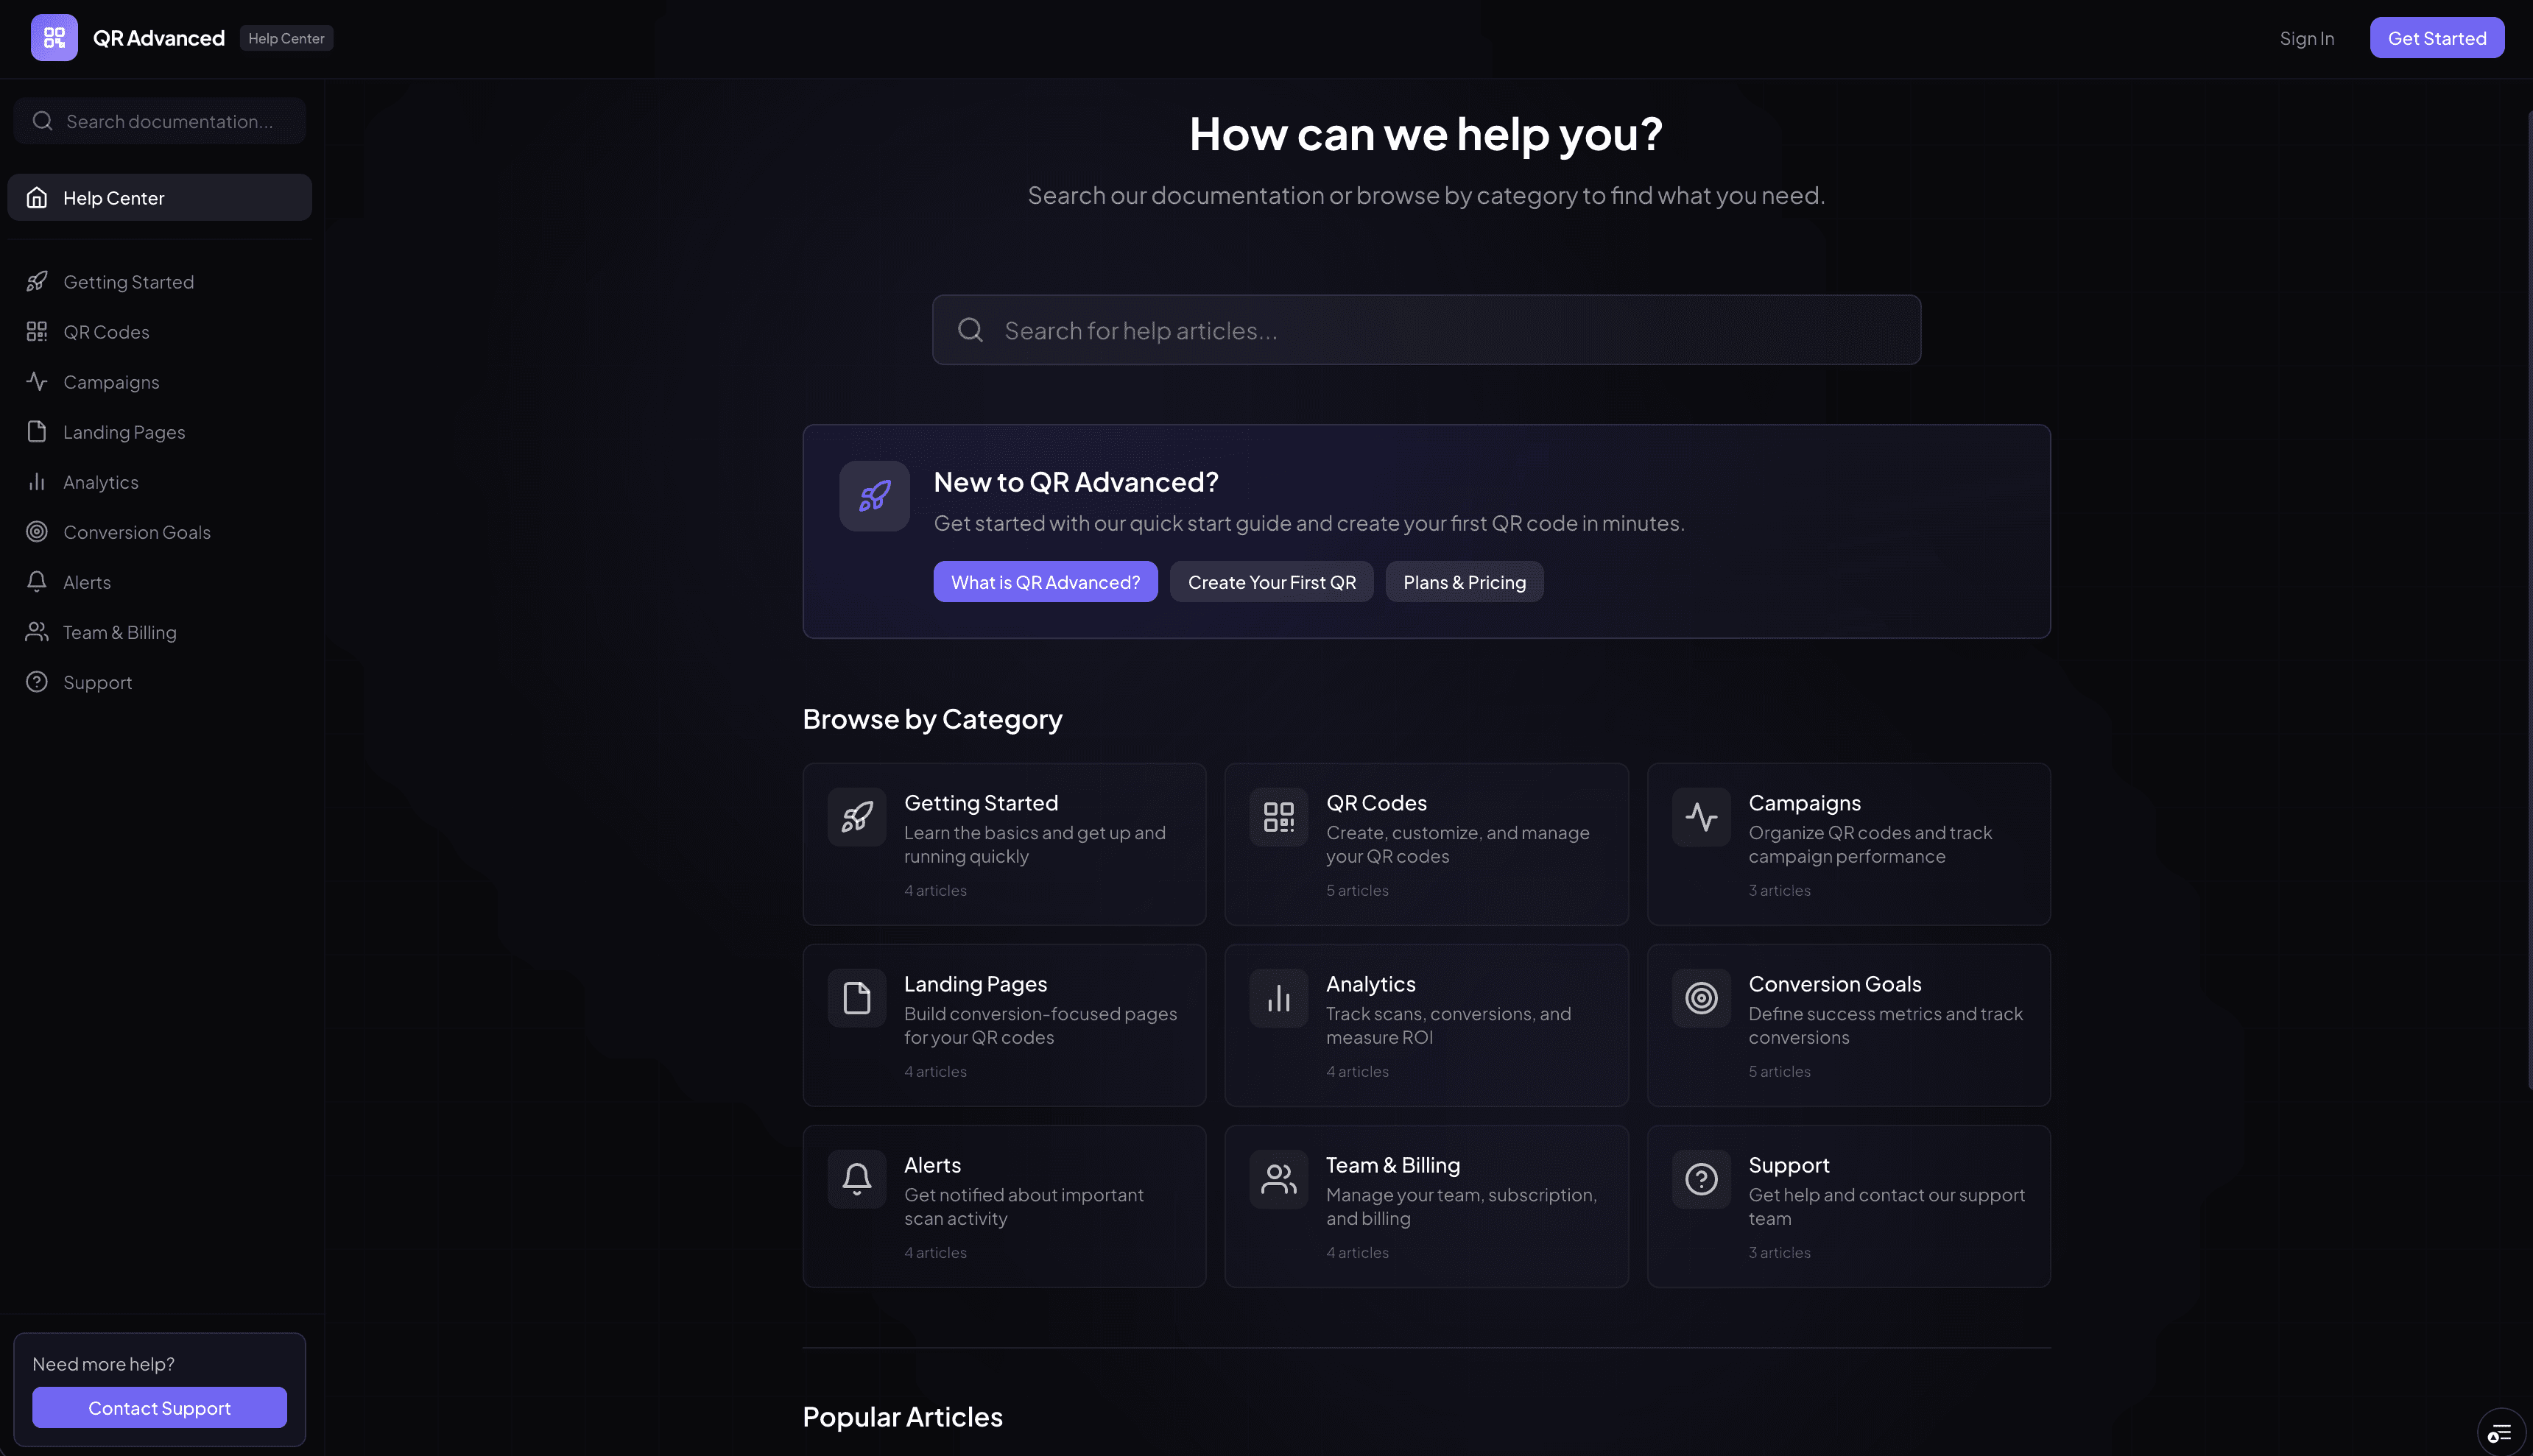Click the QR Advanced logo icon
The height and width of the screenshot is (1456, 2533).
click(x=54, y=38)
